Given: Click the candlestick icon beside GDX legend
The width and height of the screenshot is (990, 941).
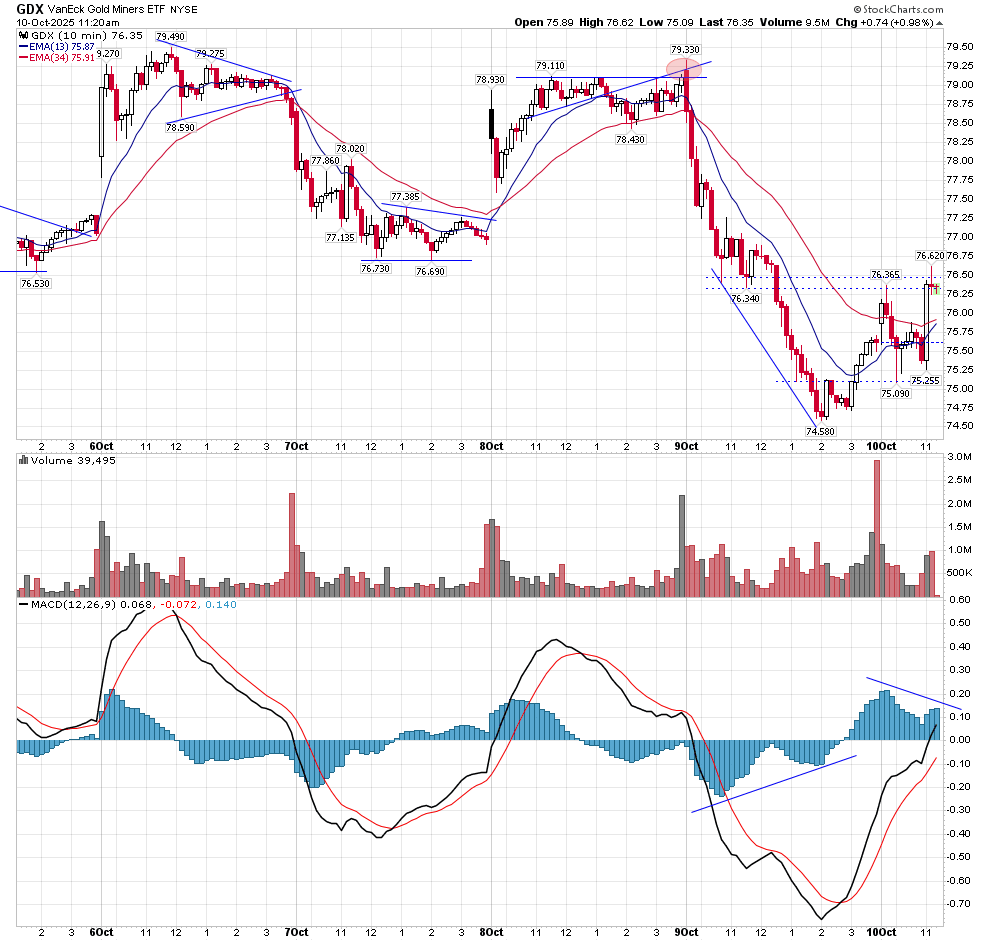Looking at the screenshot, I should [24, 35].
